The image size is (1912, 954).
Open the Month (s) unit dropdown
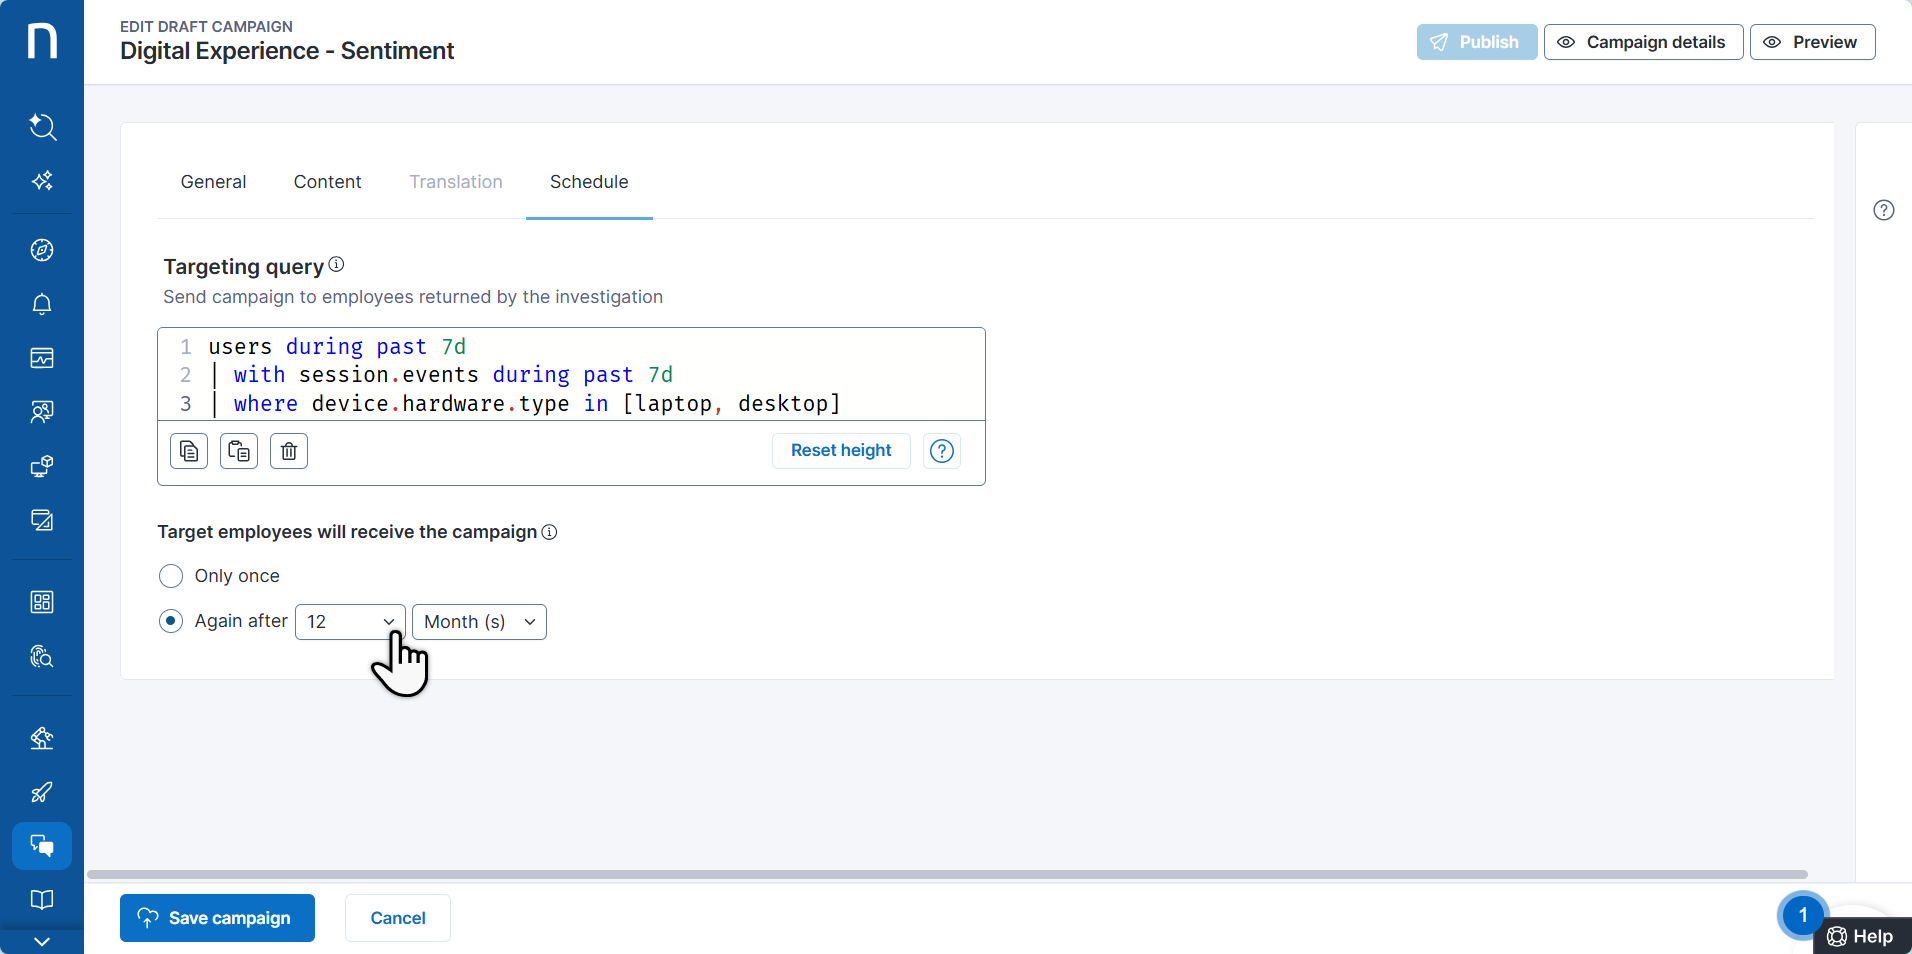click(479, 622)
